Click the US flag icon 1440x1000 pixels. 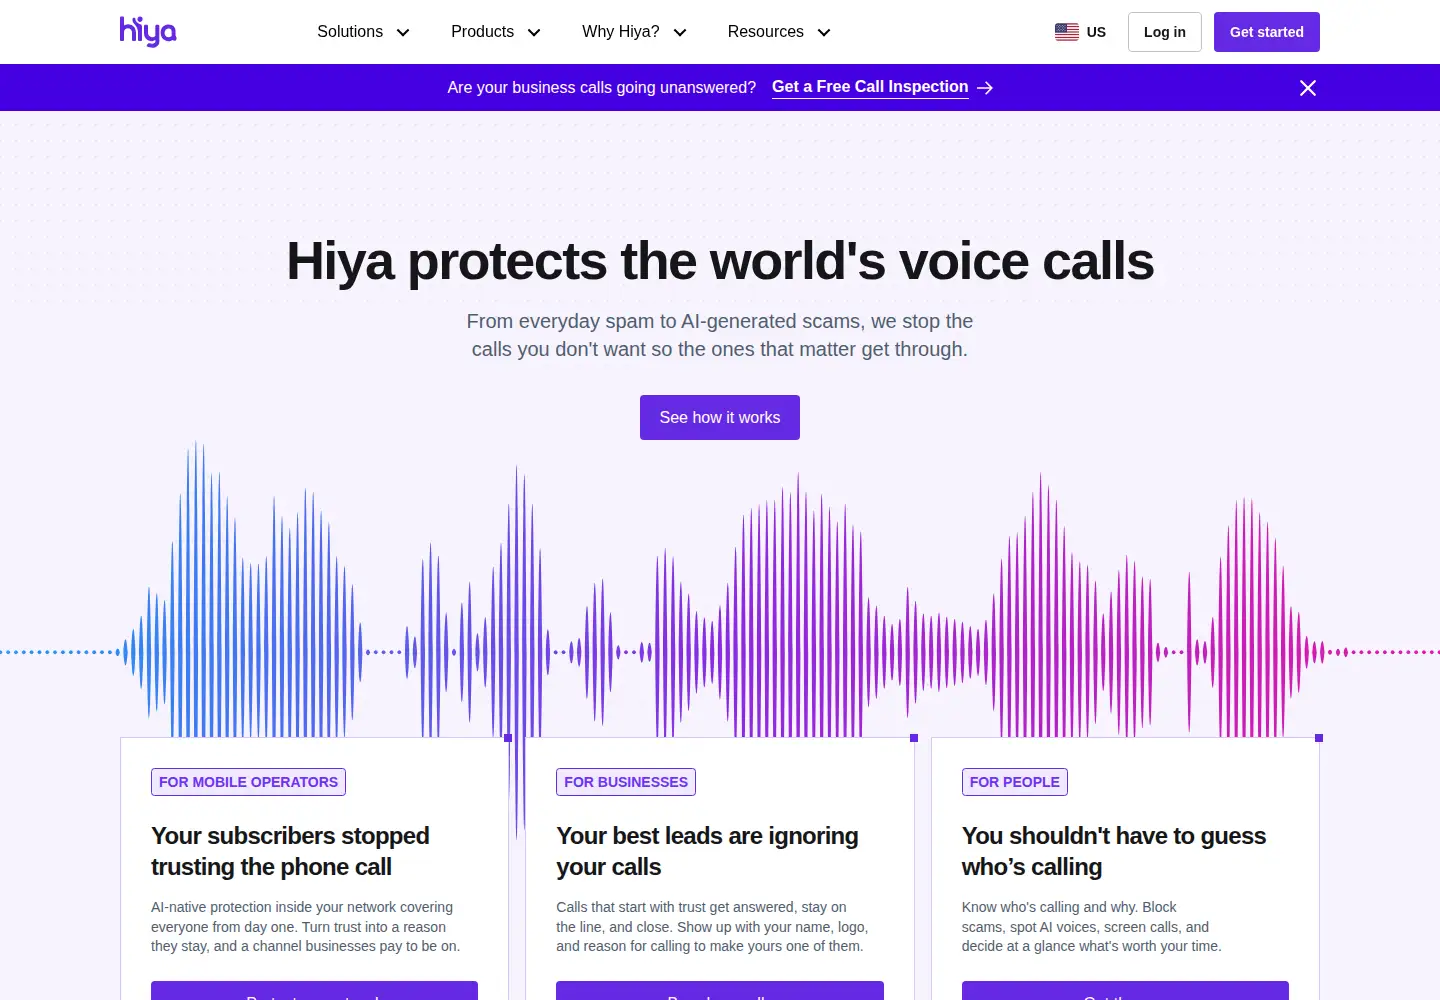tap(1067, 32)
